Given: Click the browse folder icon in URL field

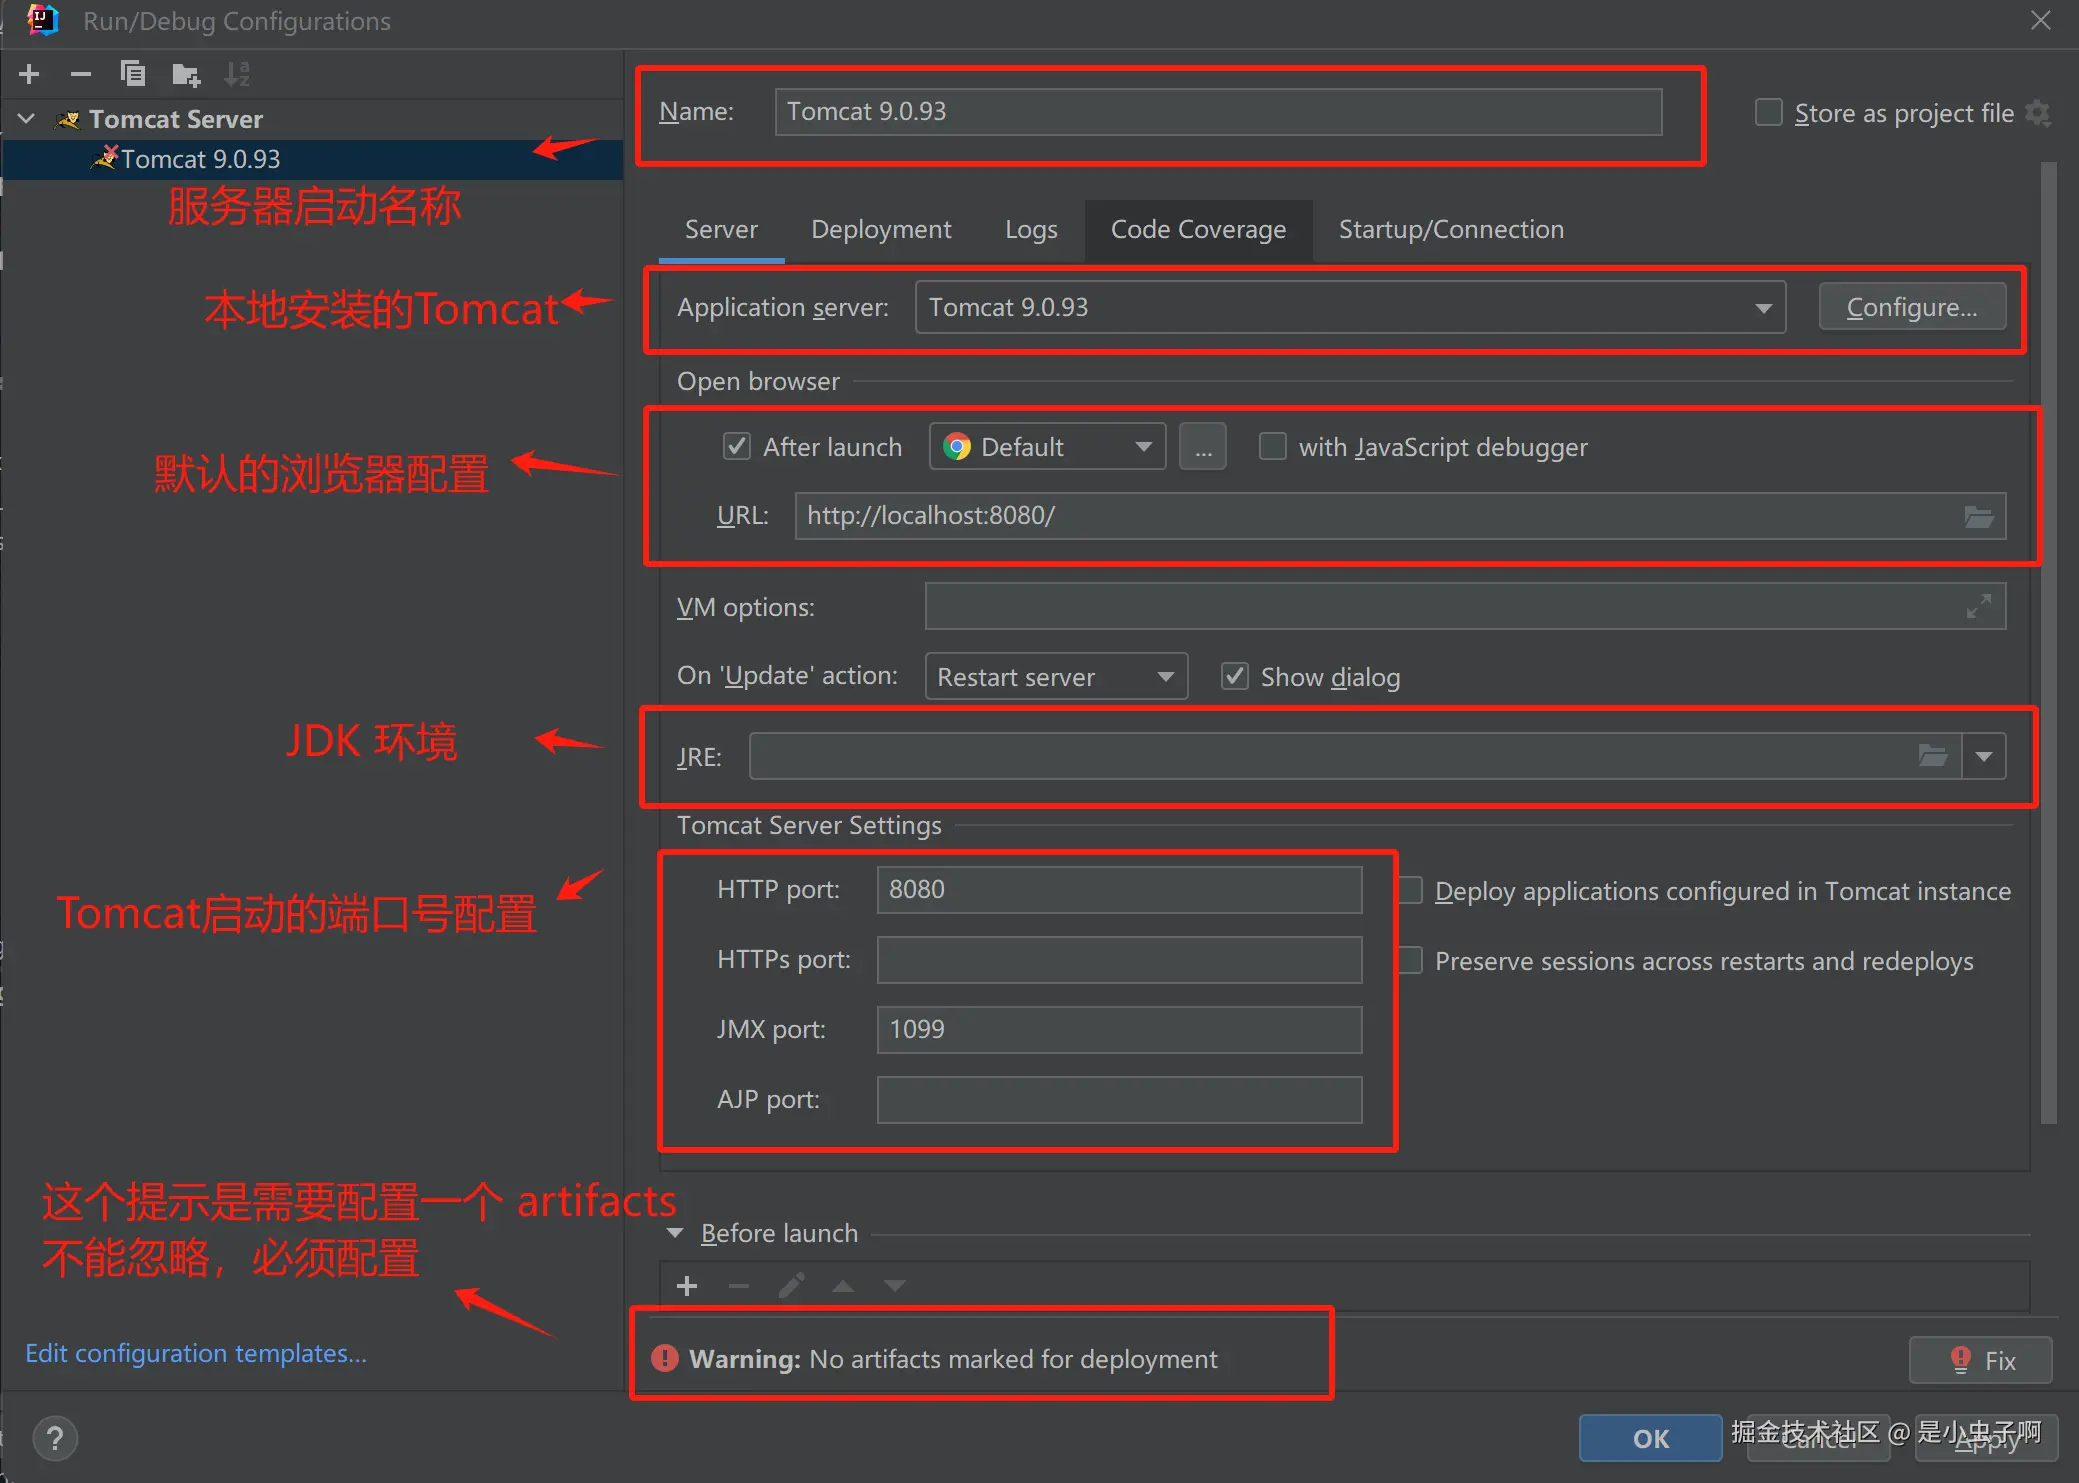Looking at the screenshot, I should (x=1978, y=516).
